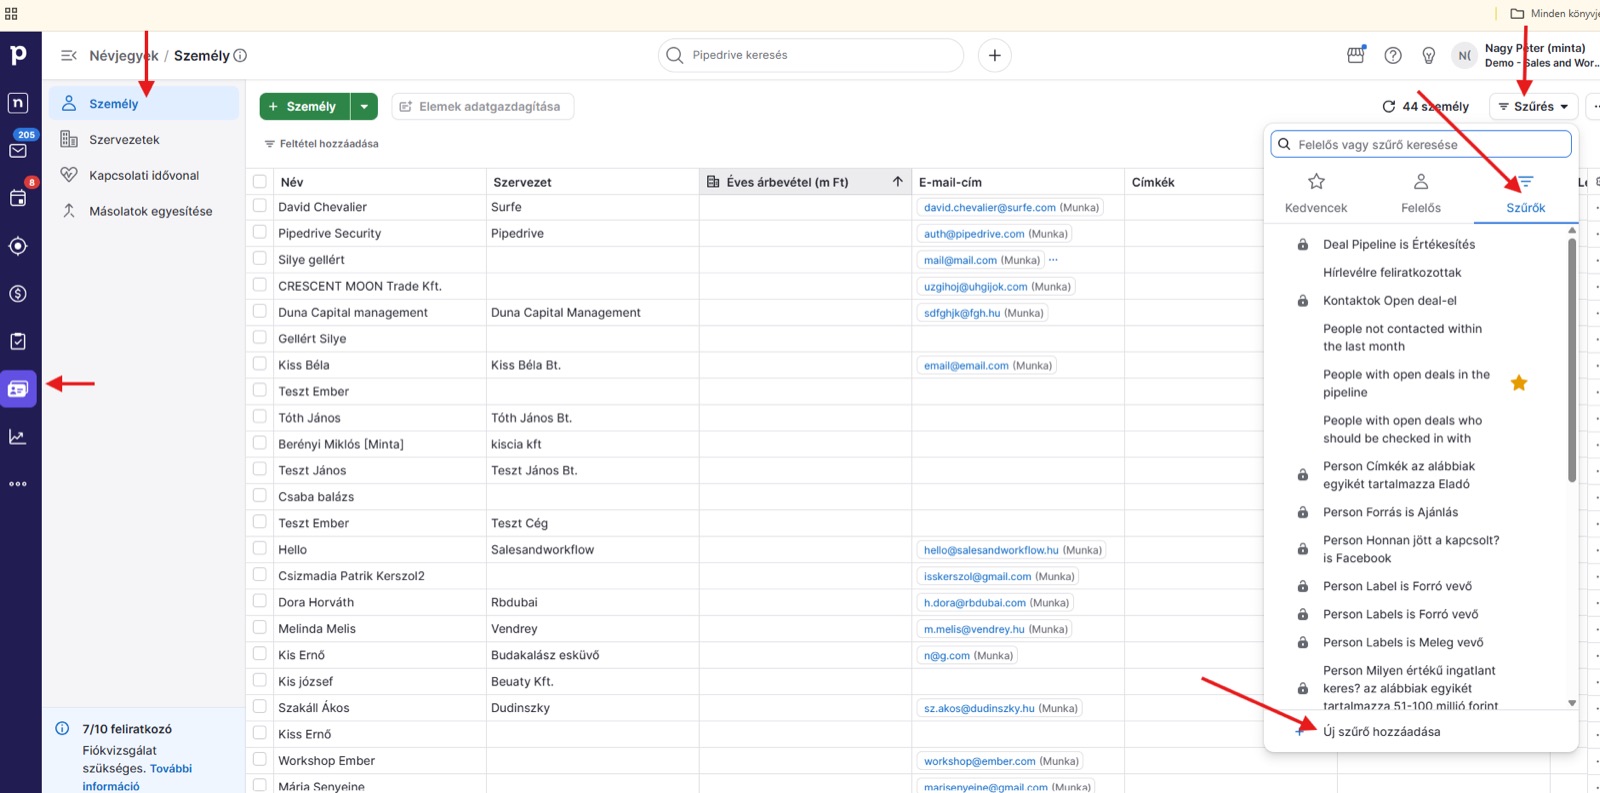Toggle the select-all checkbox in table header
Viewport: 1600px width, 793px height.
(x=260, y=182)
